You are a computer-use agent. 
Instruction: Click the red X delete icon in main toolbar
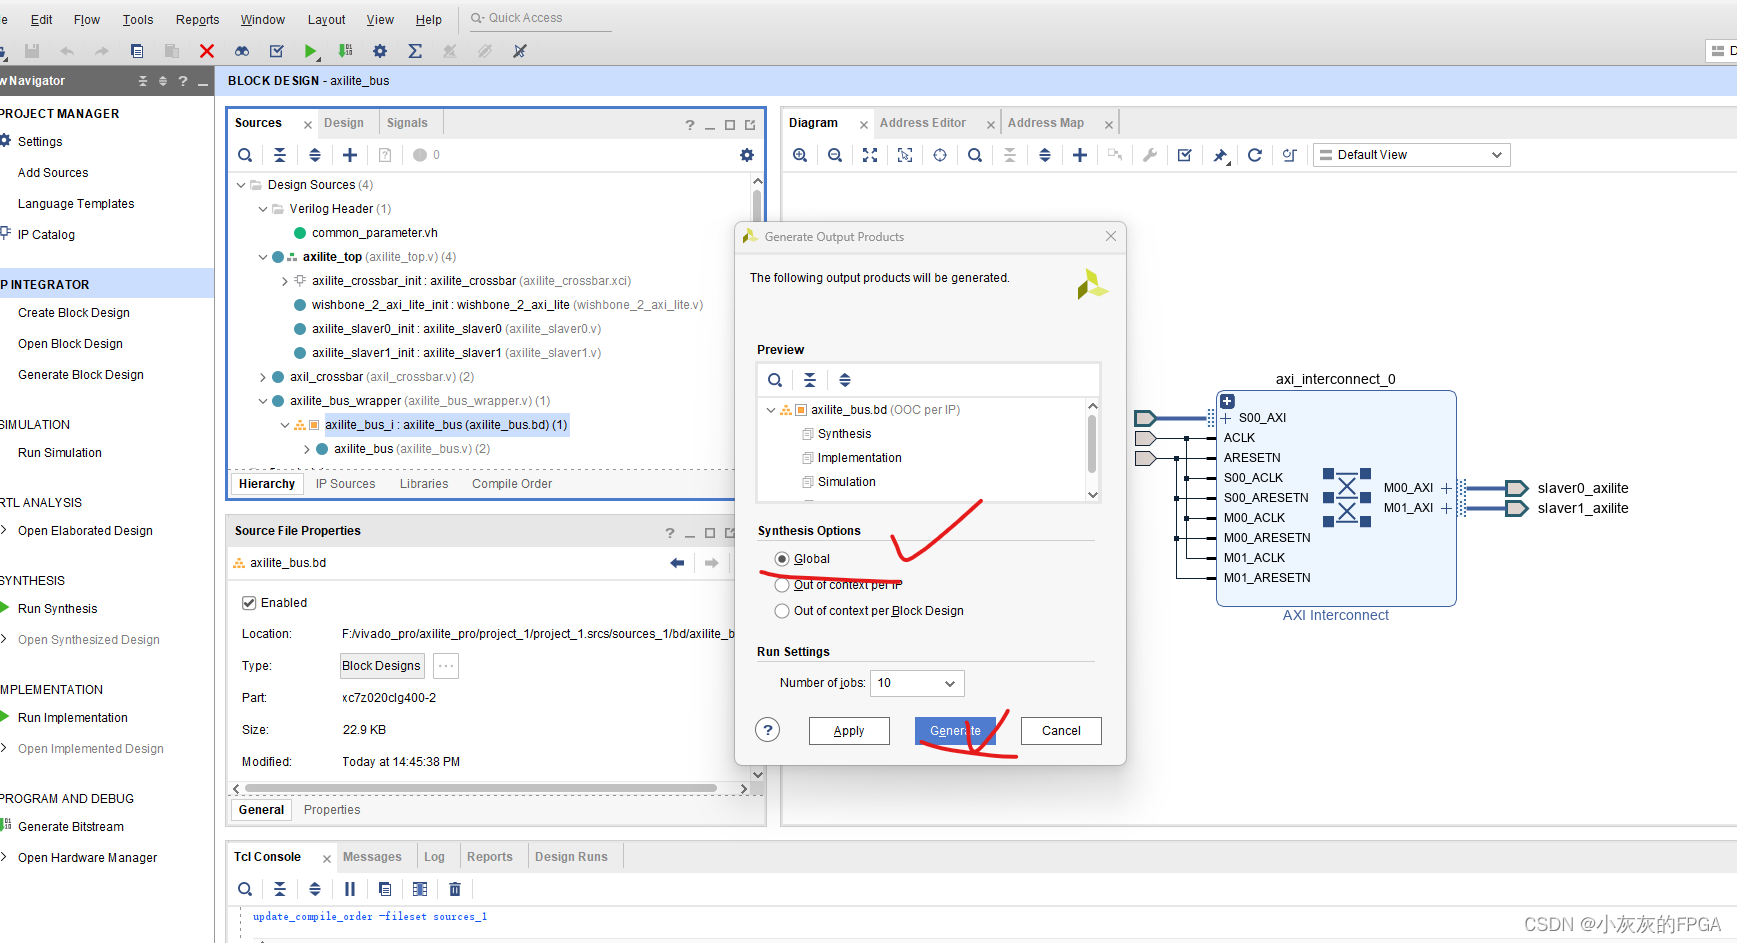point(207,51)
